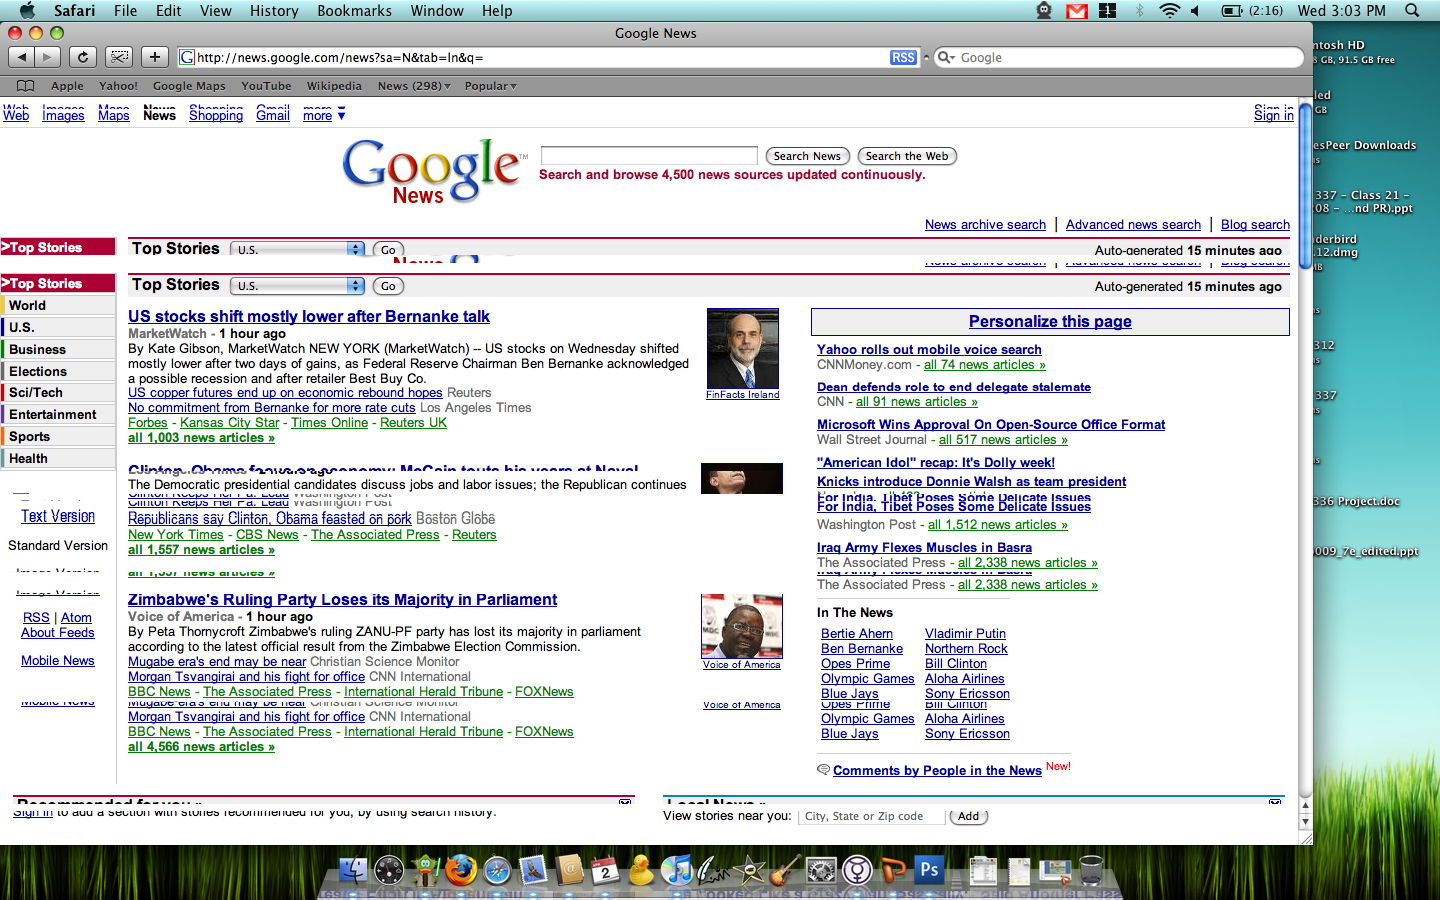Go back with Safari's back arrow
1440x900 pixels.
(22, 57)
